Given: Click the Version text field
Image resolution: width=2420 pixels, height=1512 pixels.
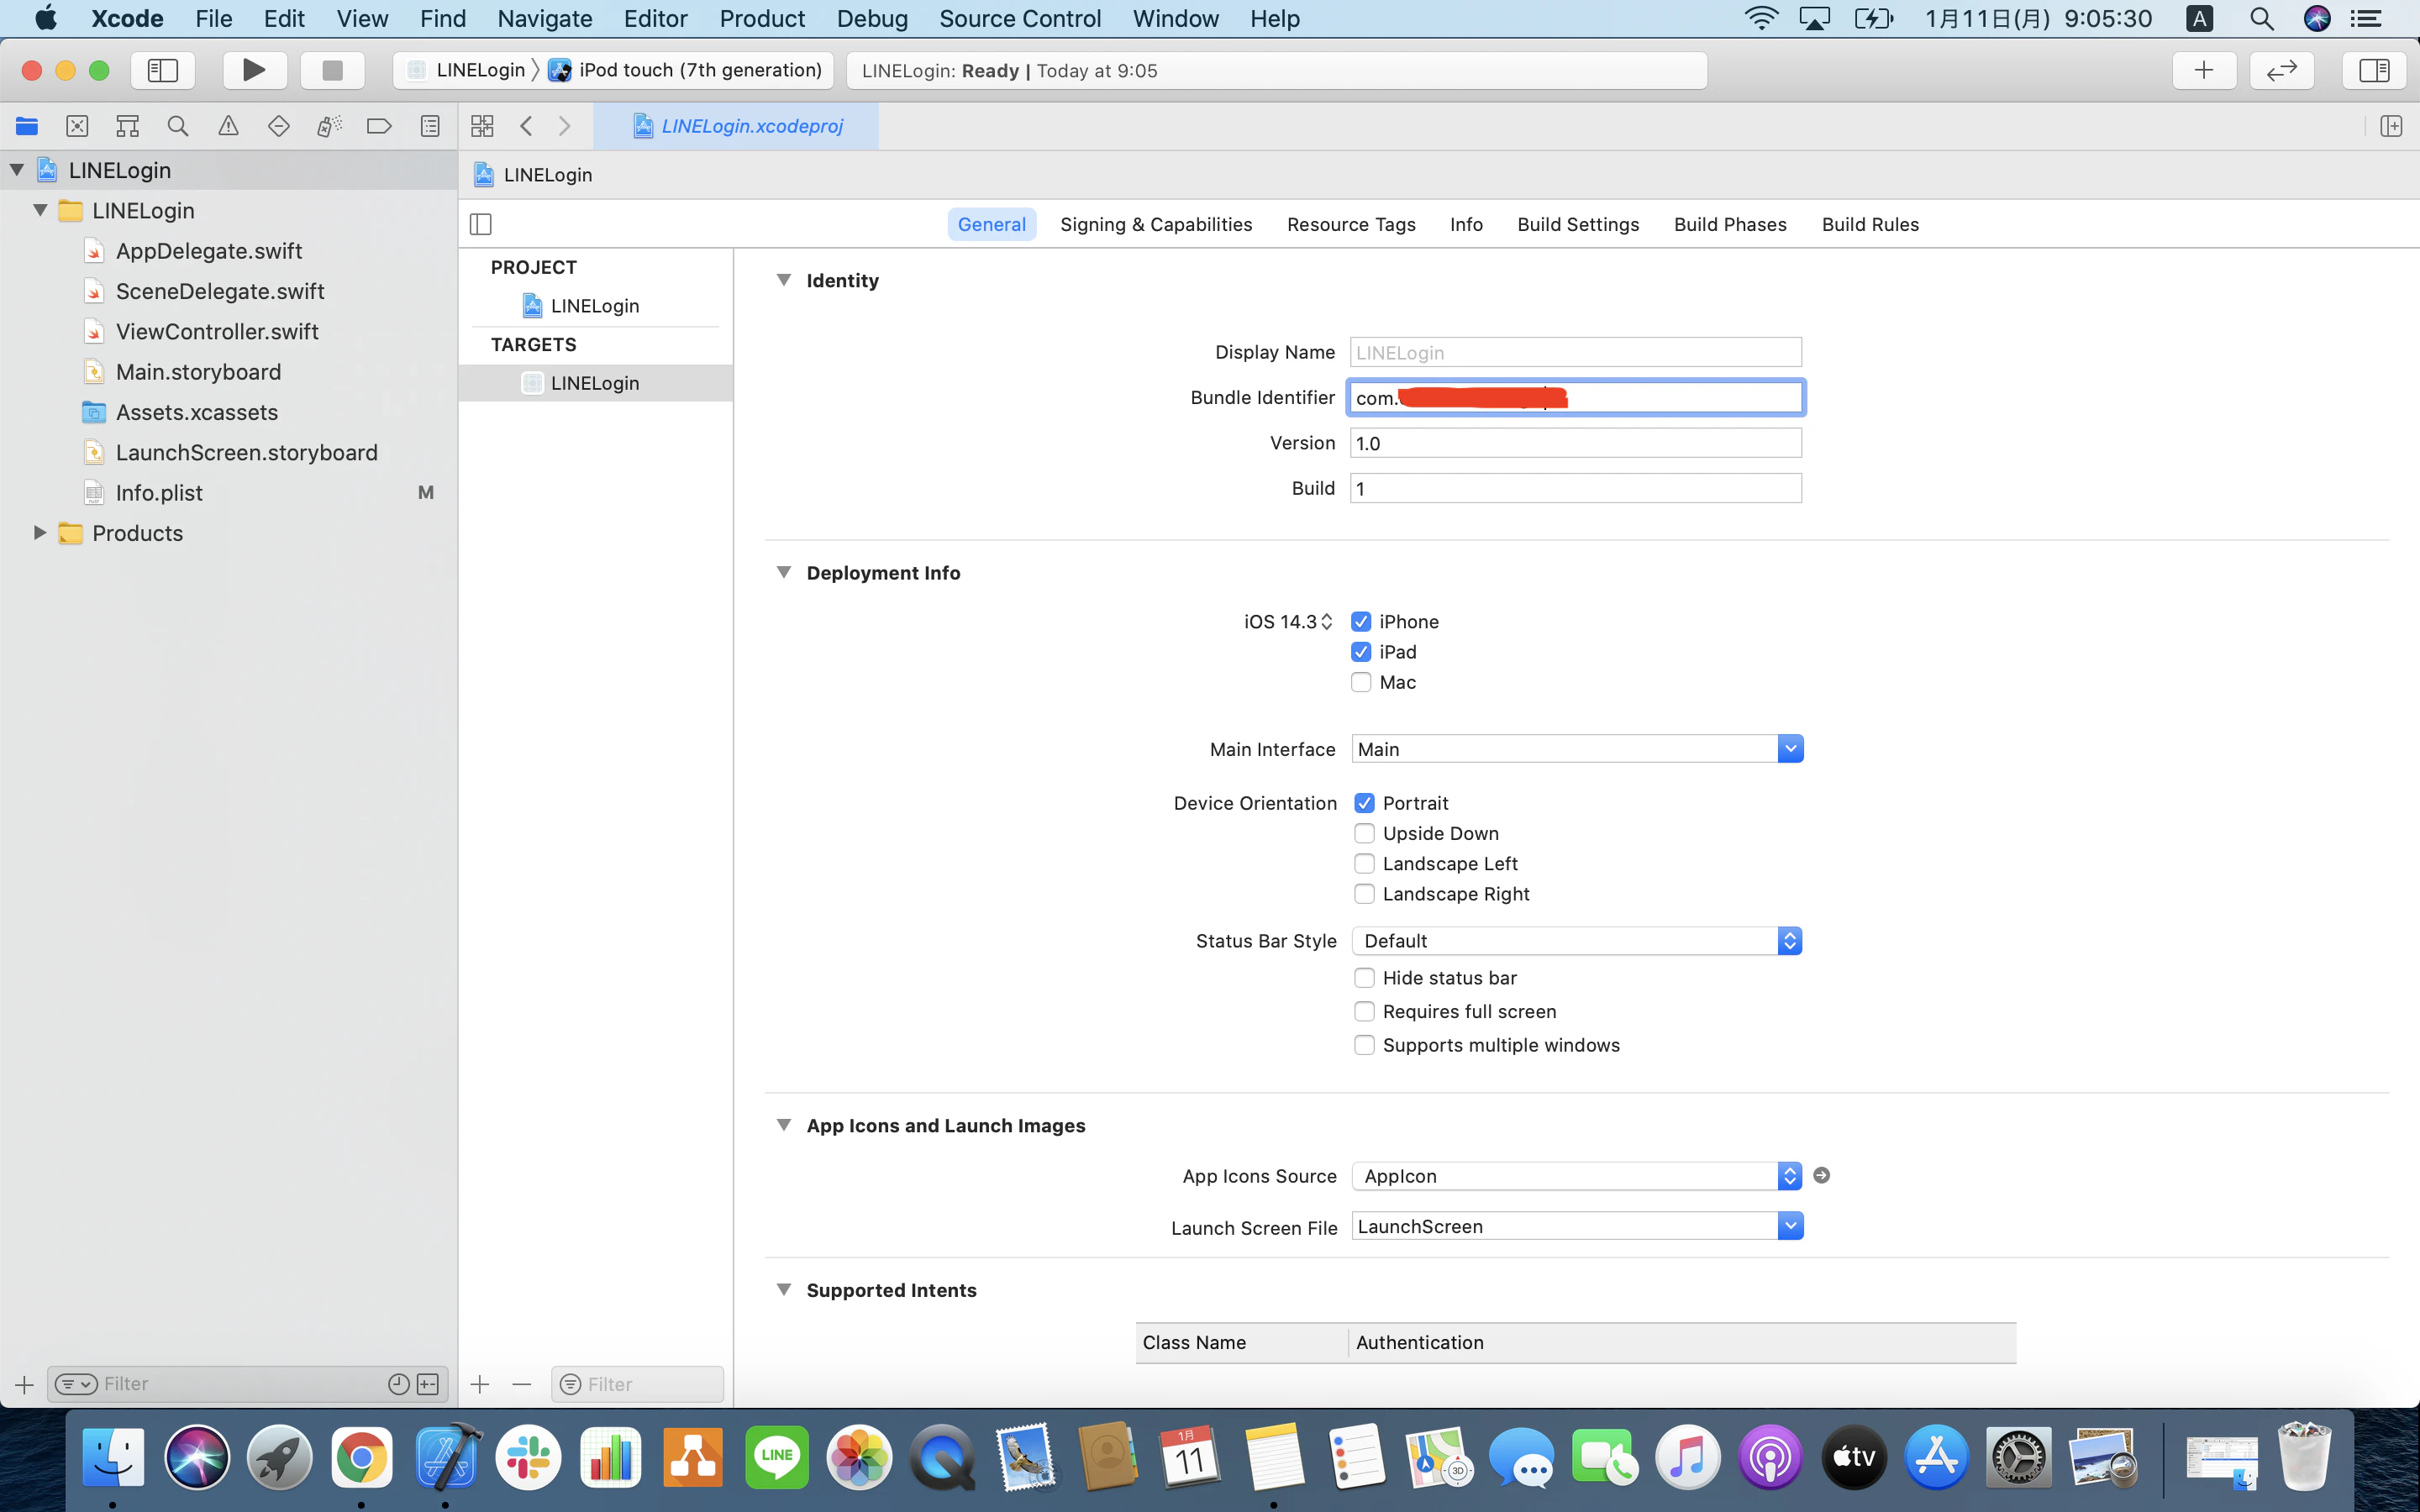Looking at the screenshot, I should (1576, 443).
